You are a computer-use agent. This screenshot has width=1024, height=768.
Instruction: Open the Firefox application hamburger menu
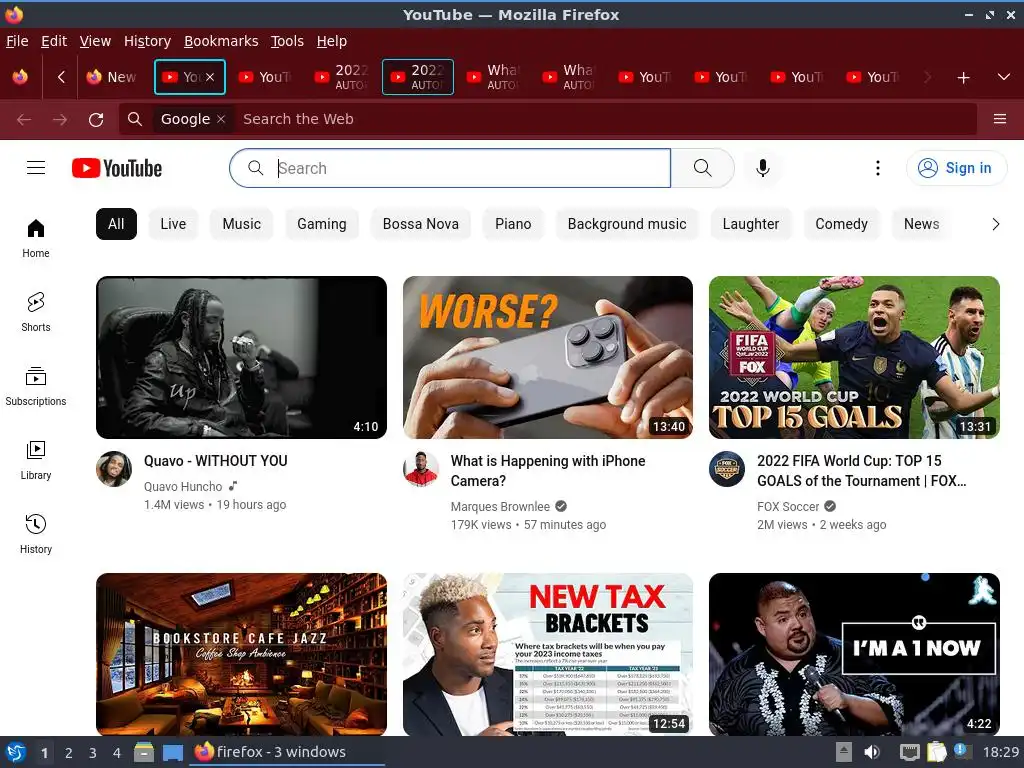click(x=999, y=119)
